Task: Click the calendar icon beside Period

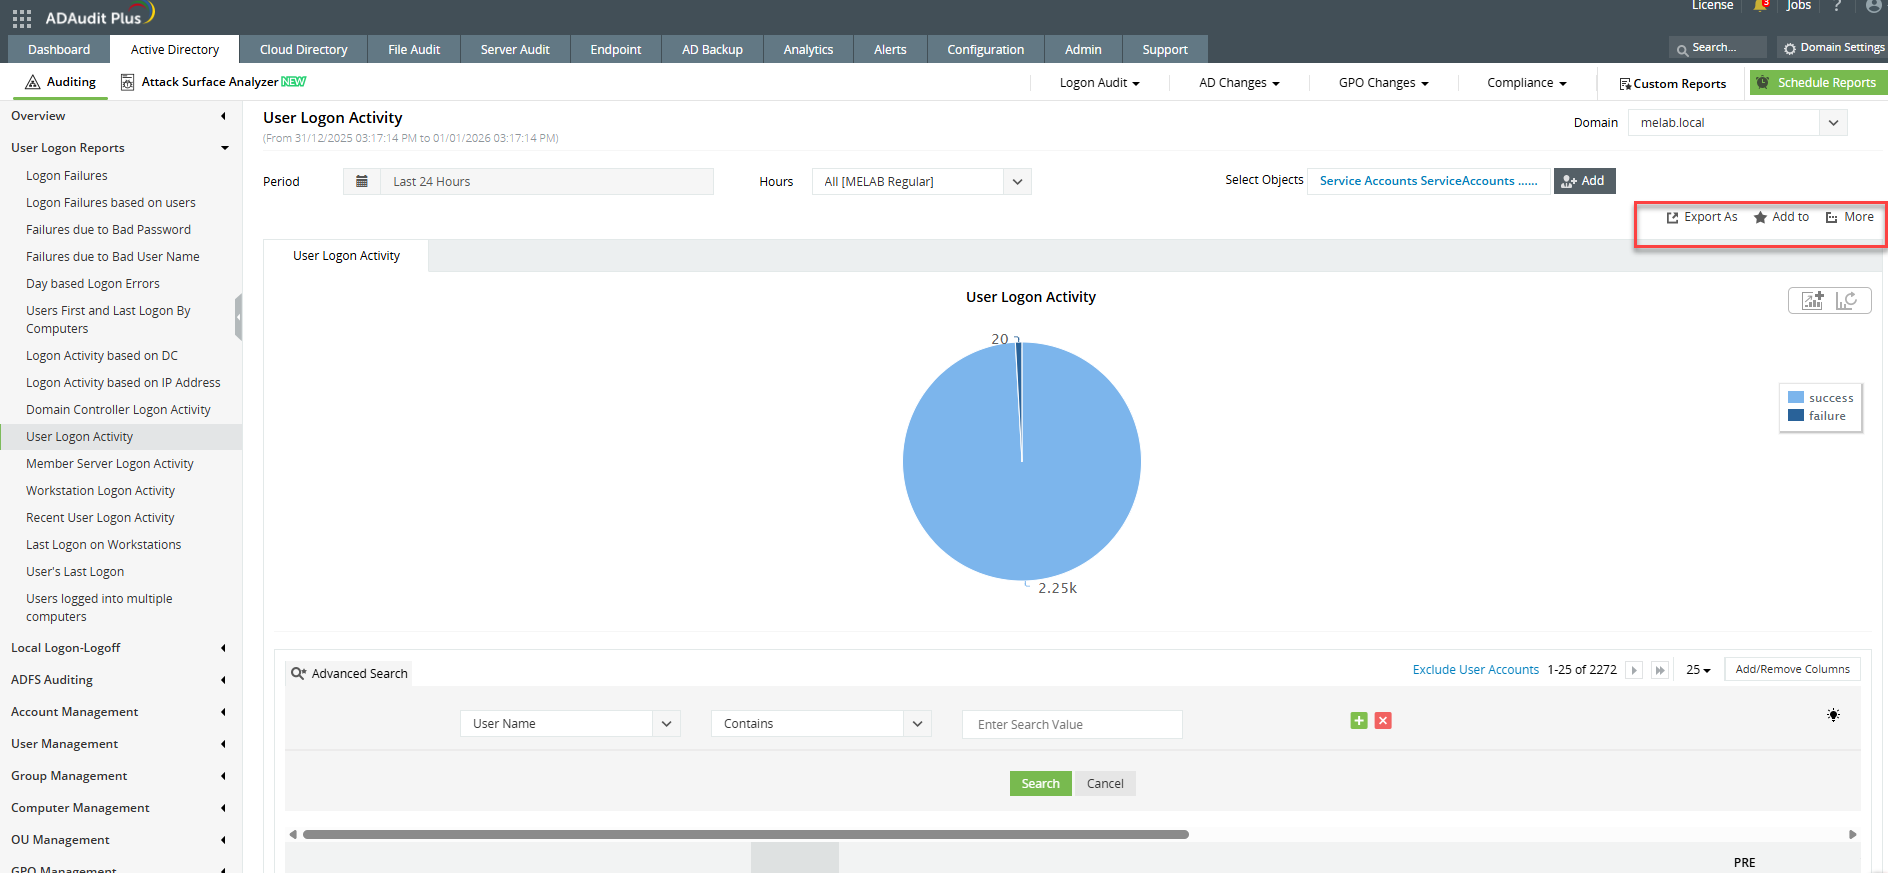Action: [x=362, y=182]
